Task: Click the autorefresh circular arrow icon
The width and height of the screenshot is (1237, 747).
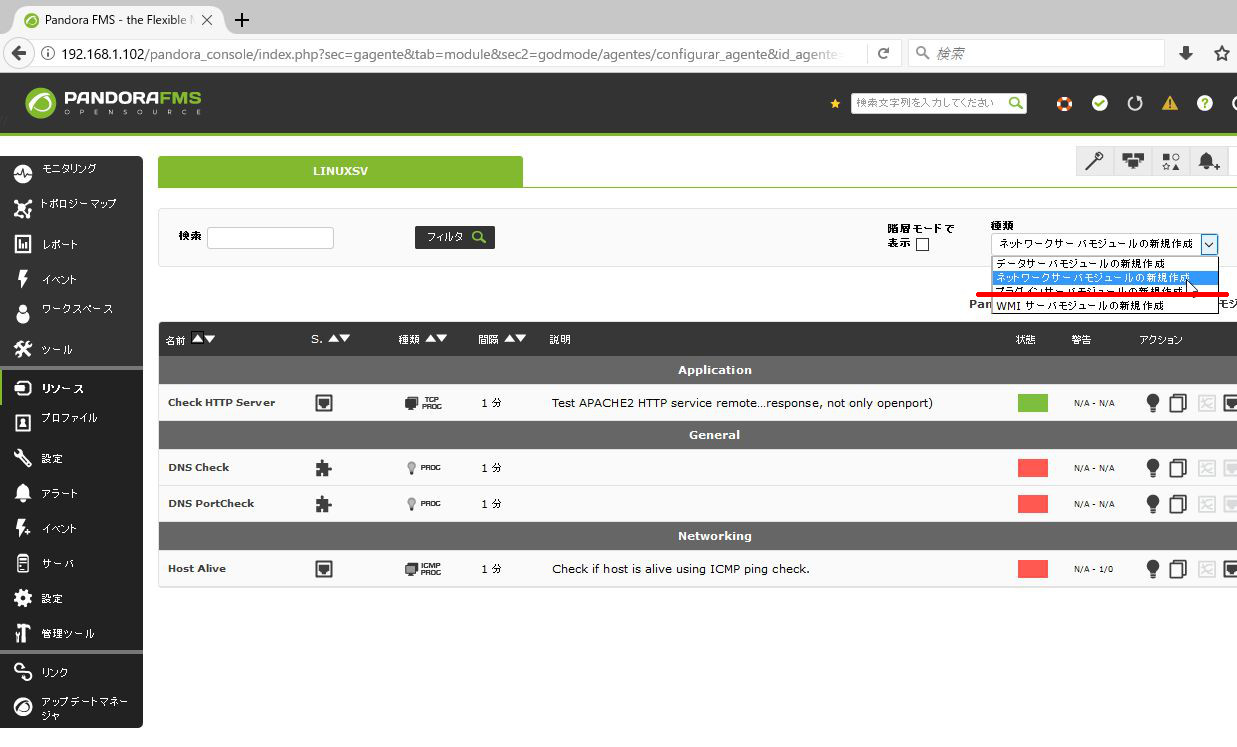Action: click(x=1135, y=103)
